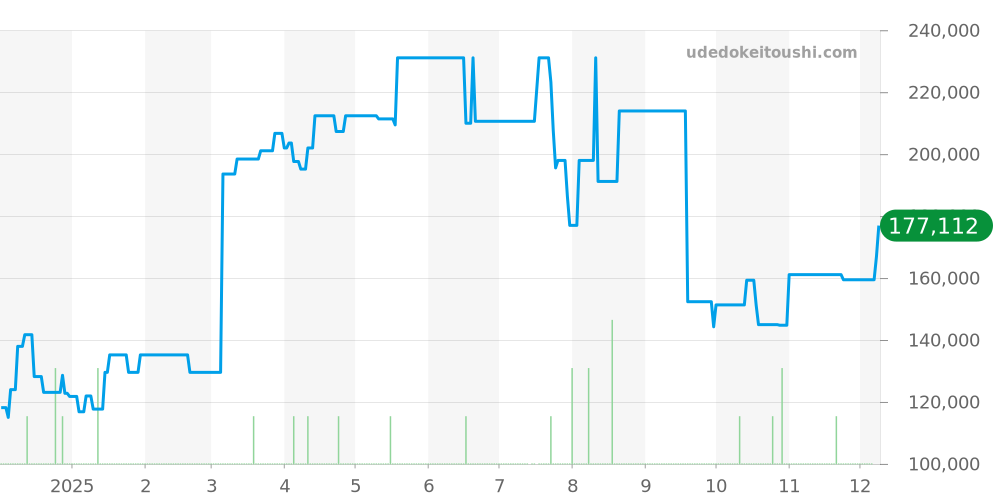
Task: Select month 11 on the time axis
Action: click(x=789, y=487)
